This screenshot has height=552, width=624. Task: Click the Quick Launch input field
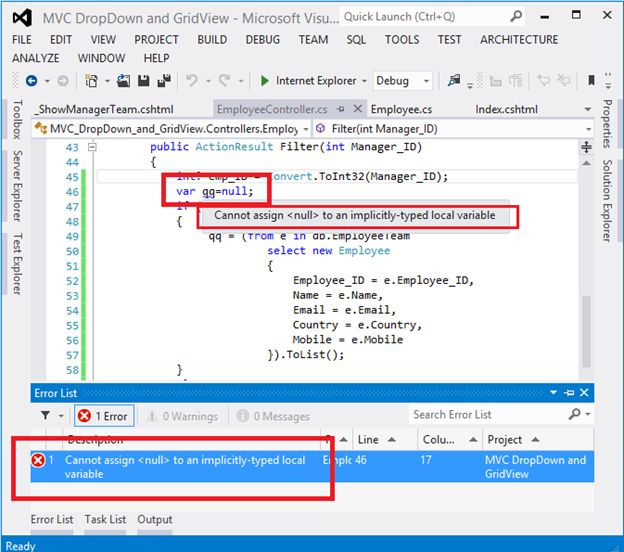pos(424,17)
